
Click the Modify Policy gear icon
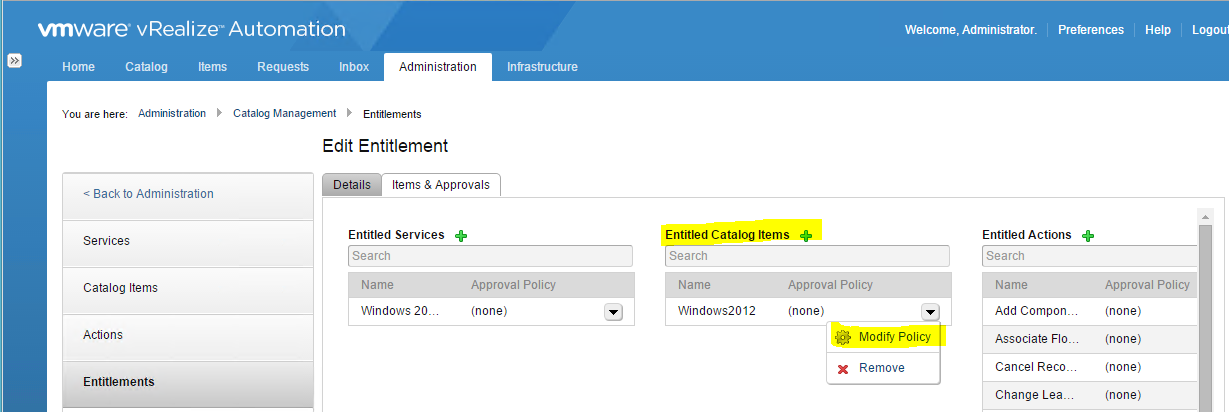pyautogui.click(x=843, y=338)
